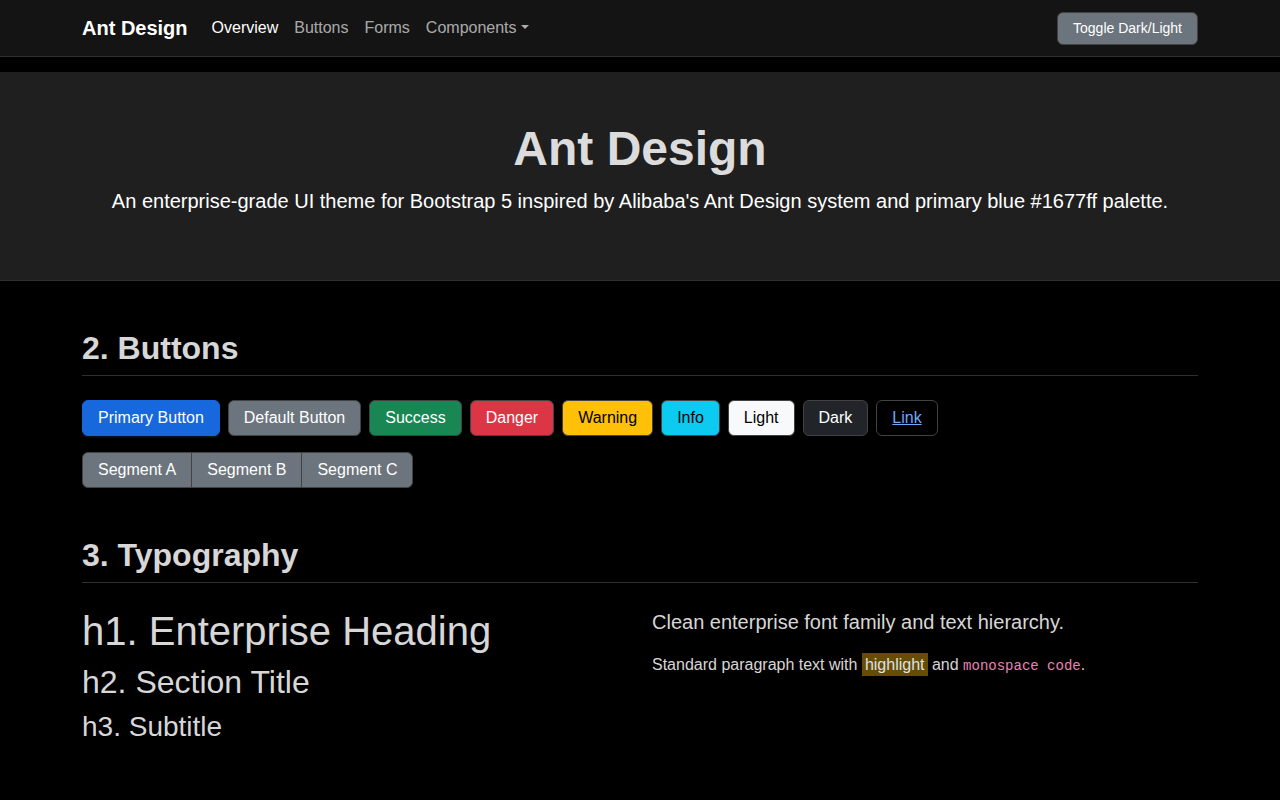
Task: Click the 'h2. Section Title' text
Action: click(x=196, y=682)
